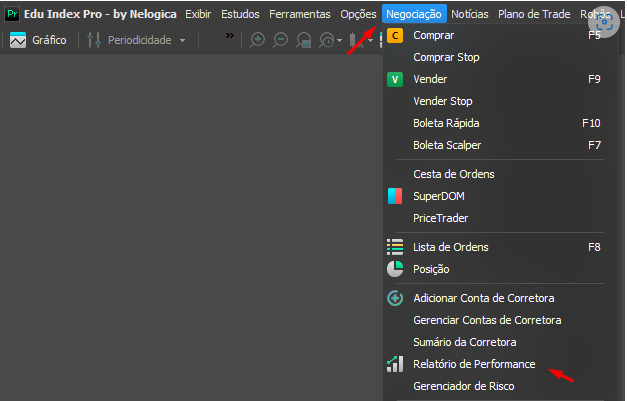Click the Lista de Ordens list icon
Viewport: 627px width, 401px height.
(395, 247)
